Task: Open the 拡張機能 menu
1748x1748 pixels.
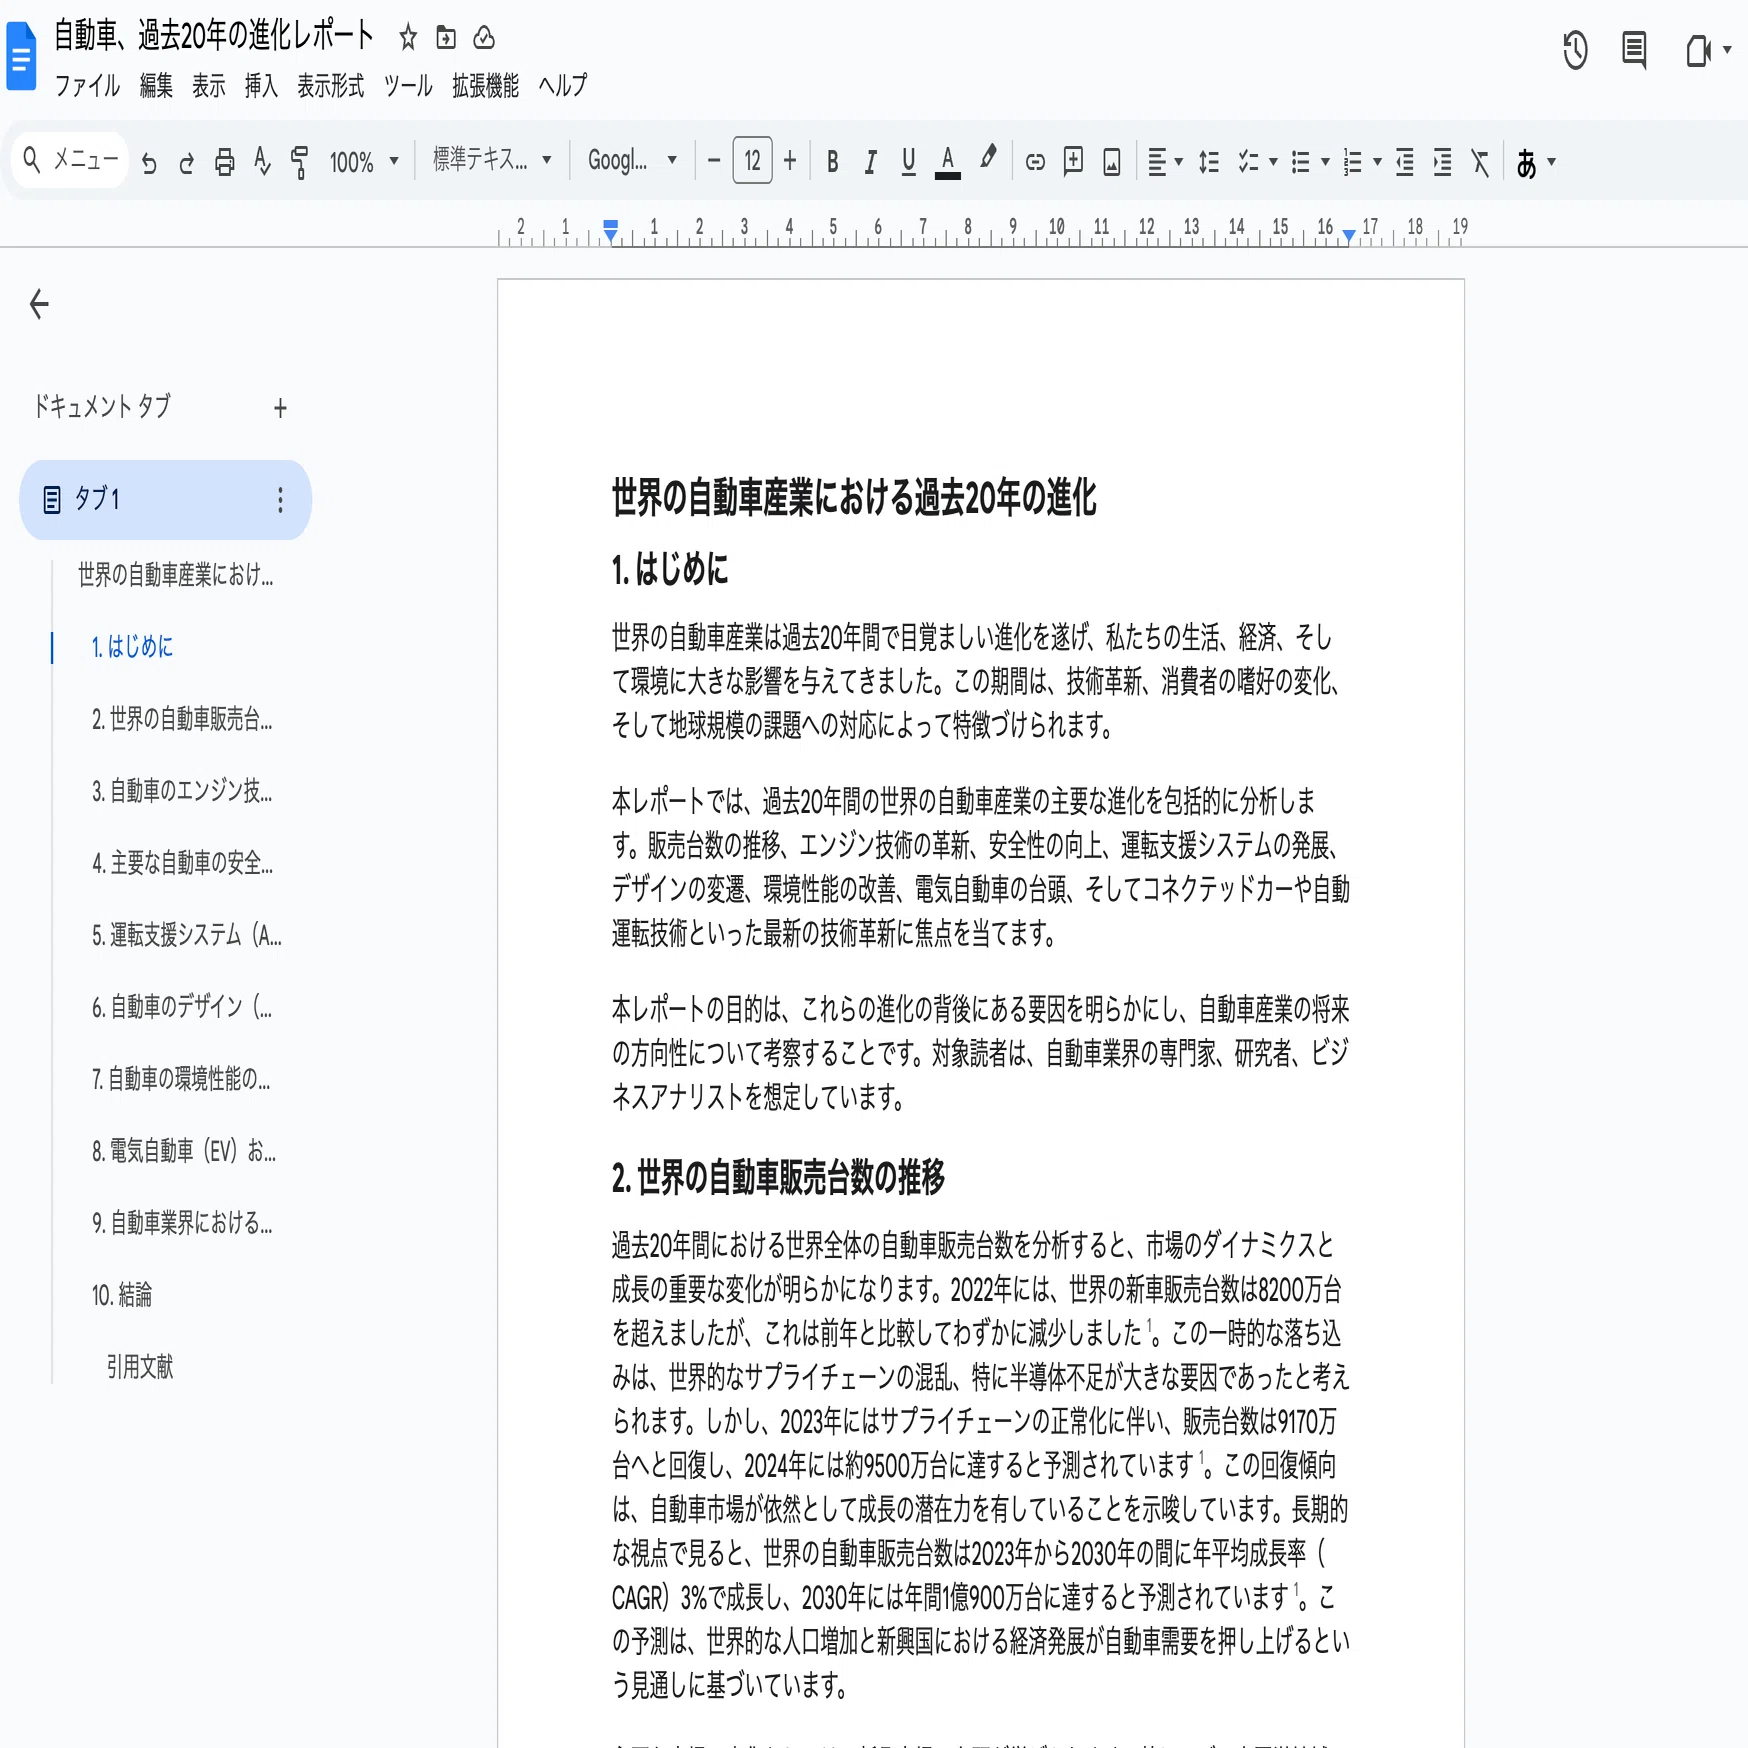Action: tap(485, 86)
